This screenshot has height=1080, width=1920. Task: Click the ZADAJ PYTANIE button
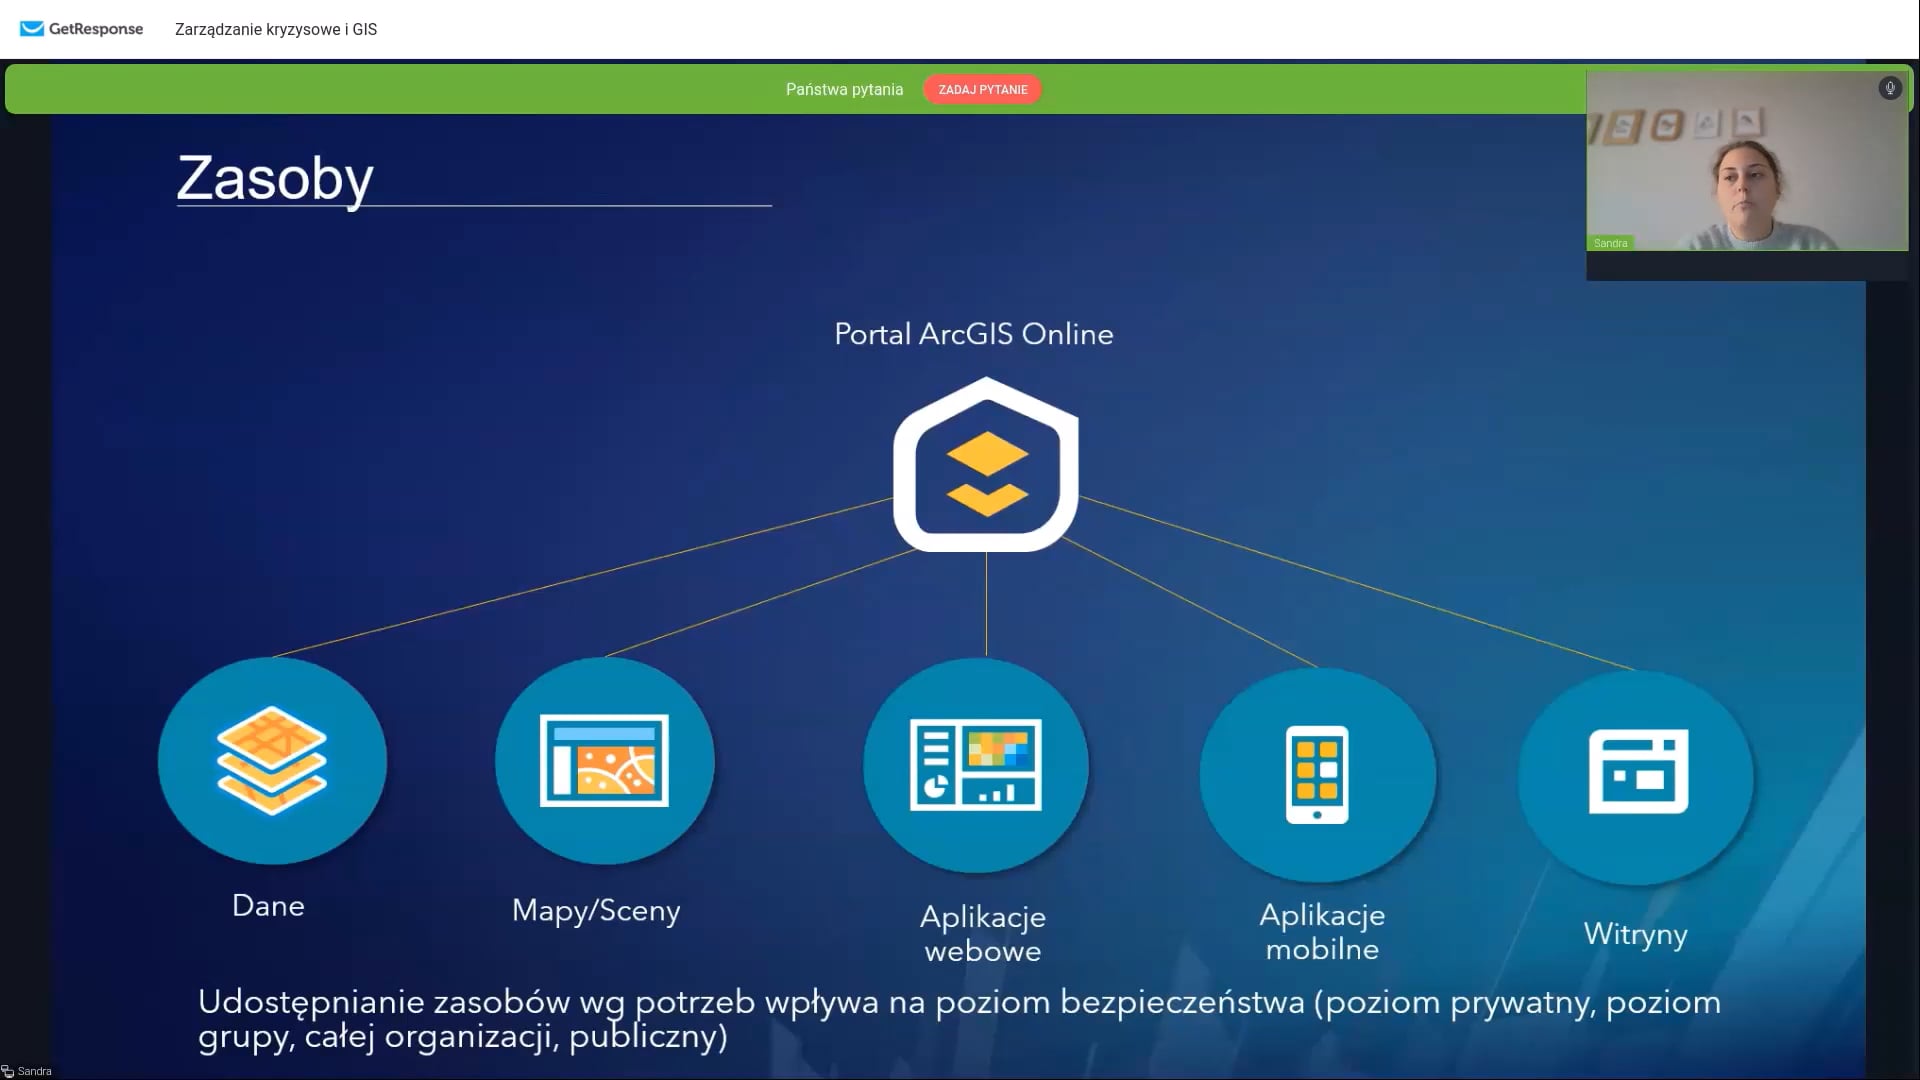click(984, 90)
